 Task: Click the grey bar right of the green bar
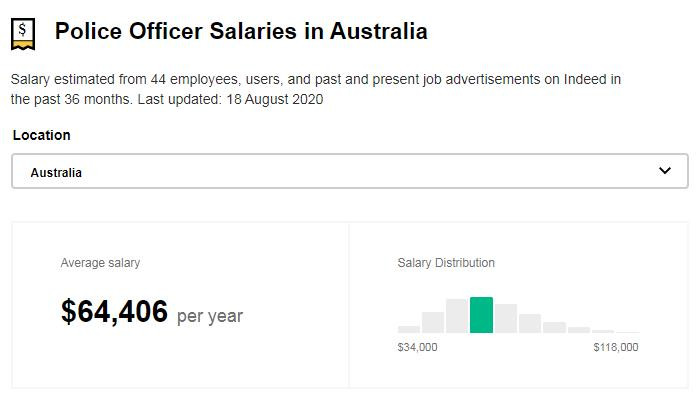click(506, 318)
